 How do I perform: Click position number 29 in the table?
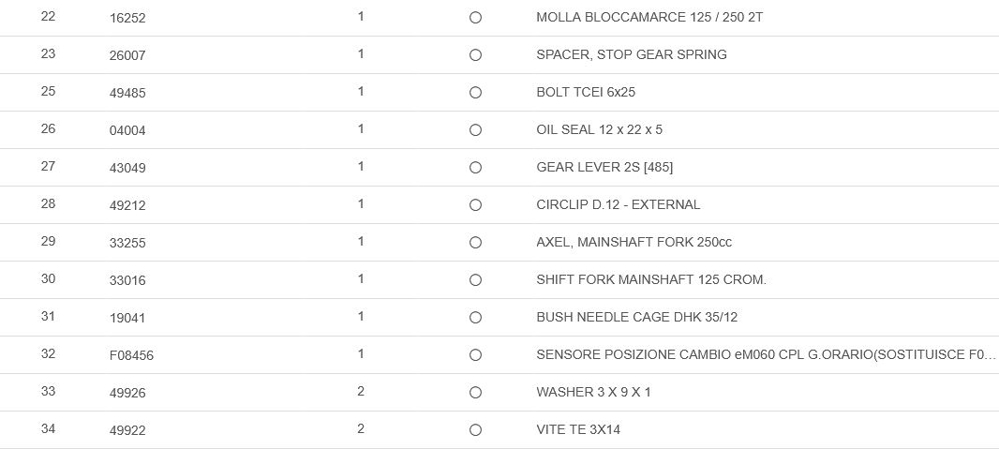(48, 242)
